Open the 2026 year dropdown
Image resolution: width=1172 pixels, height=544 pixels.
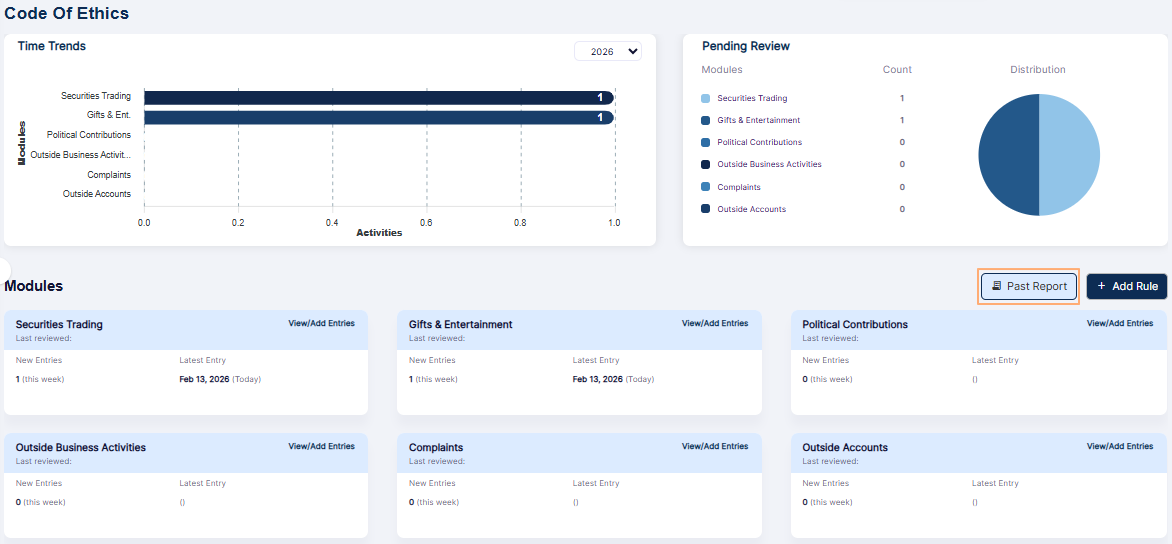(x=608, y=51)
